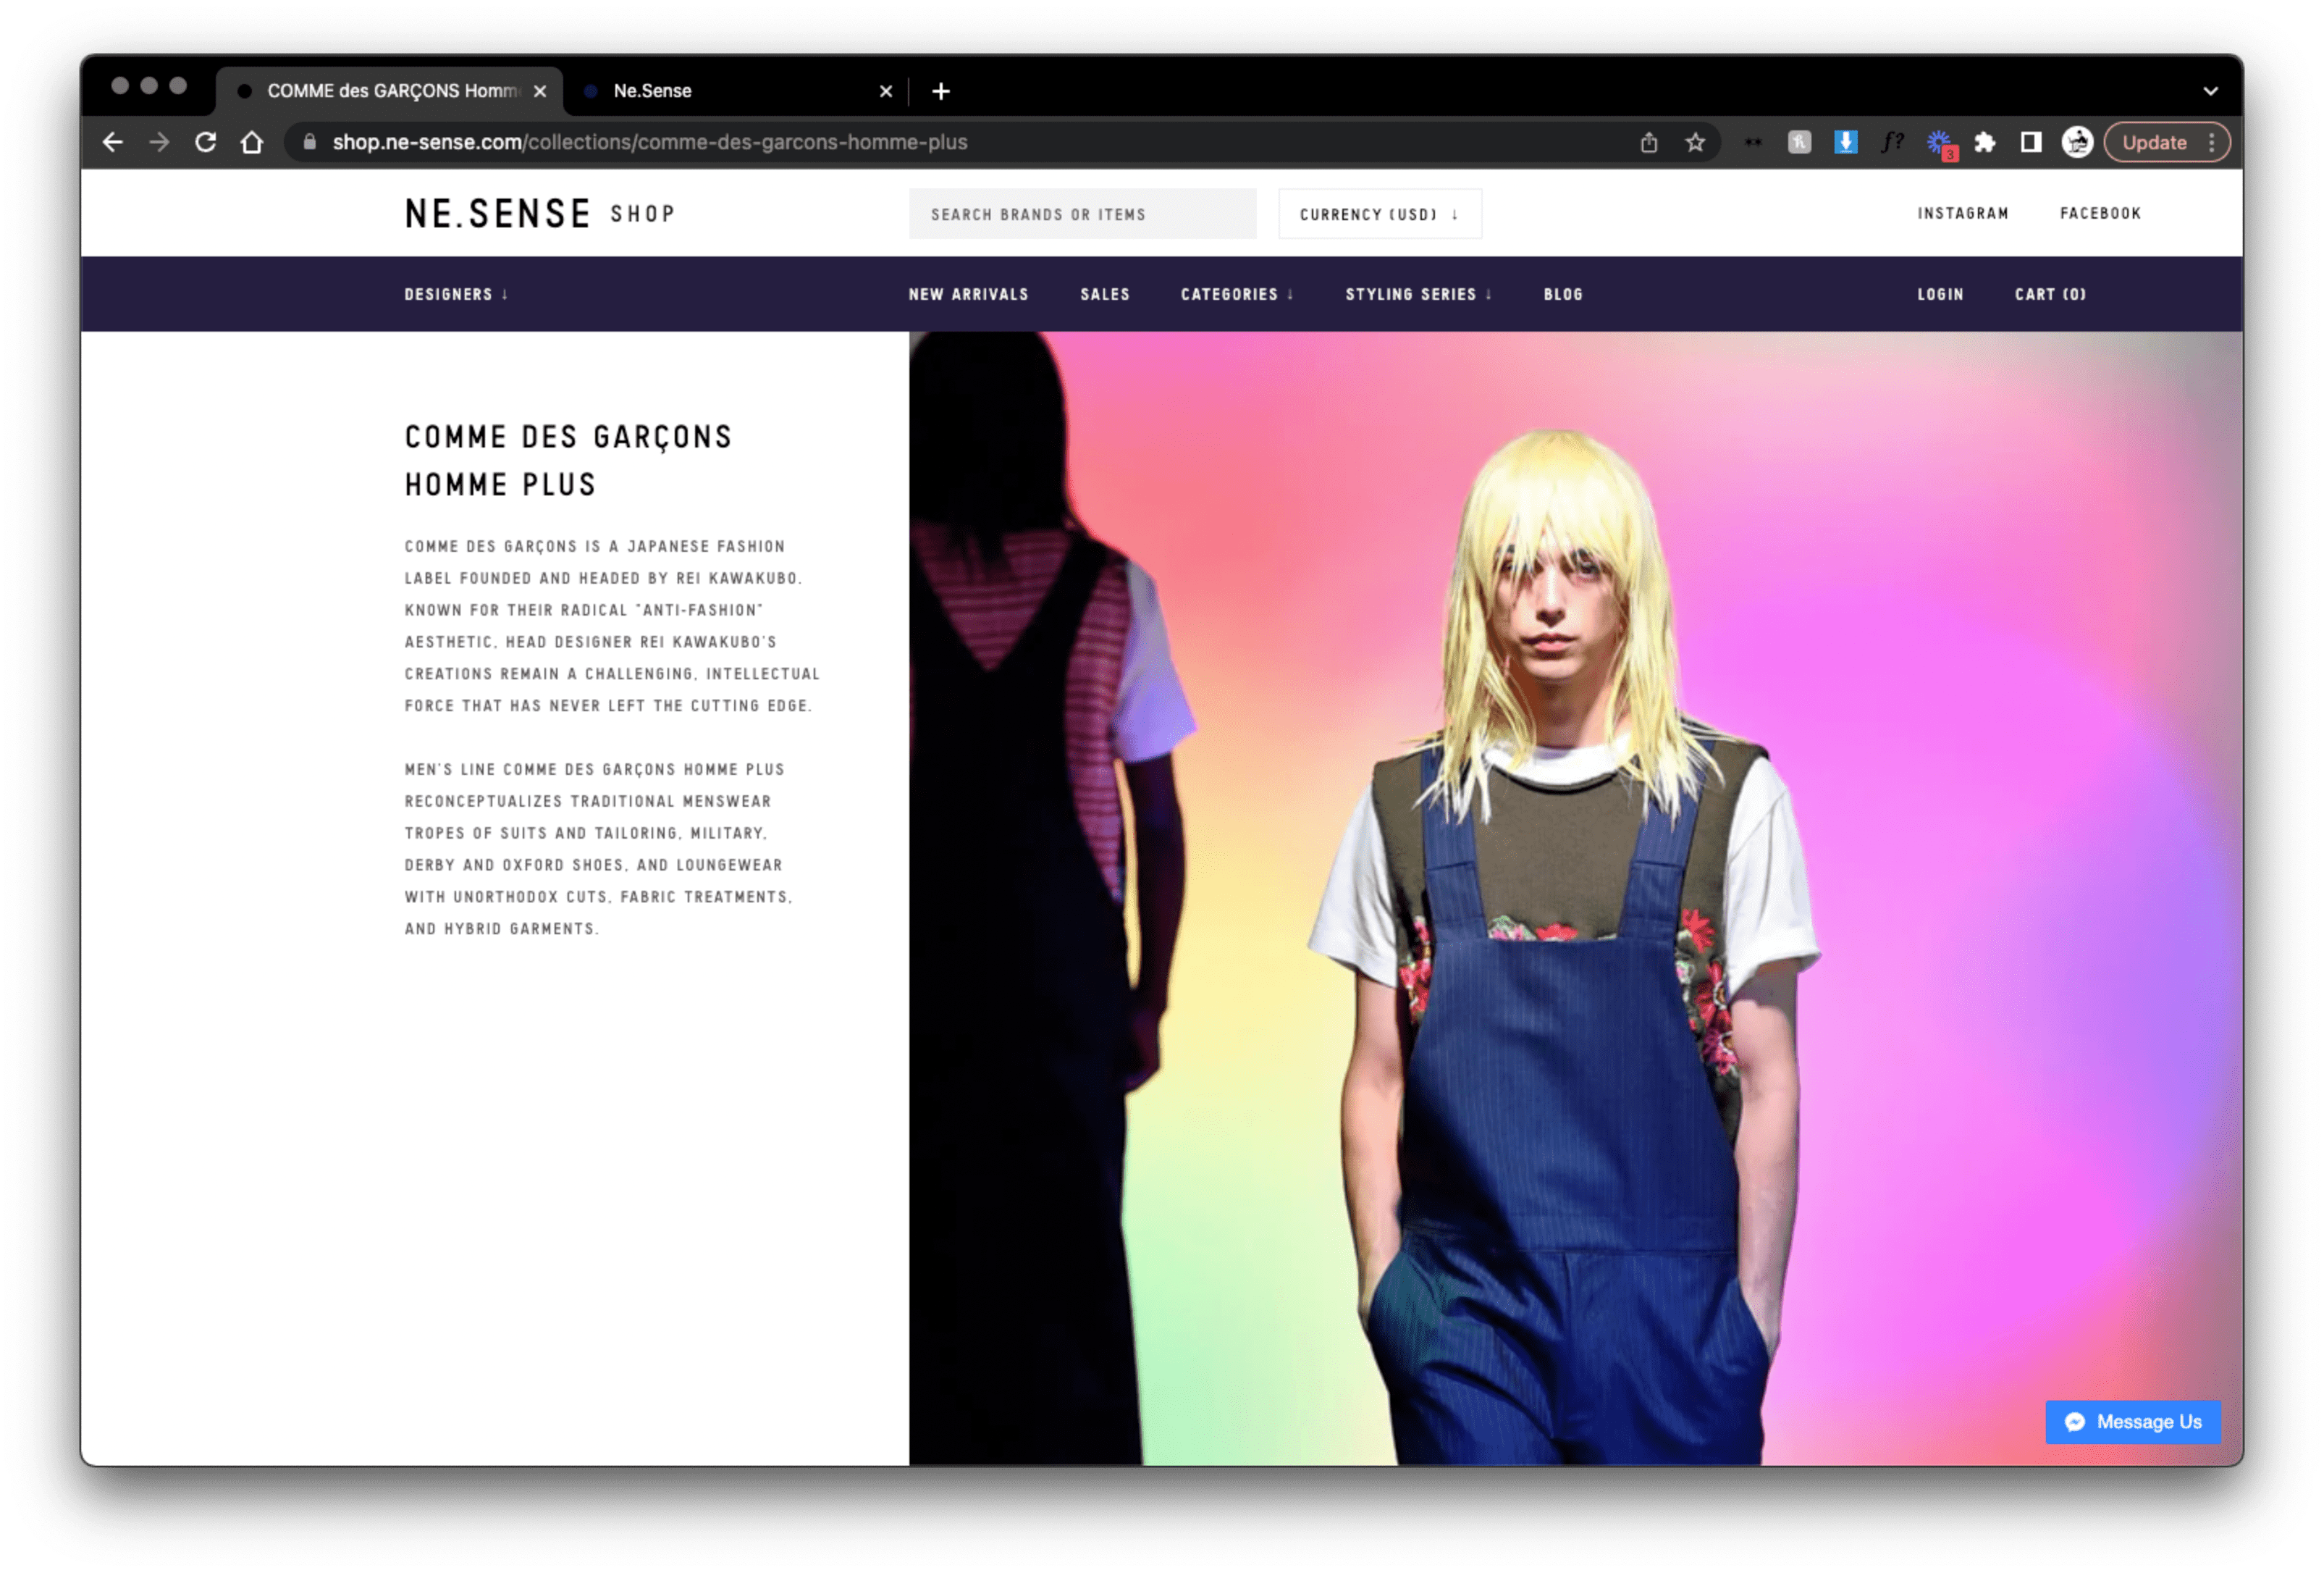This screenshot has width=2324, height=1573.
Task: Go to browser home page icon
Action: point(252,142)
